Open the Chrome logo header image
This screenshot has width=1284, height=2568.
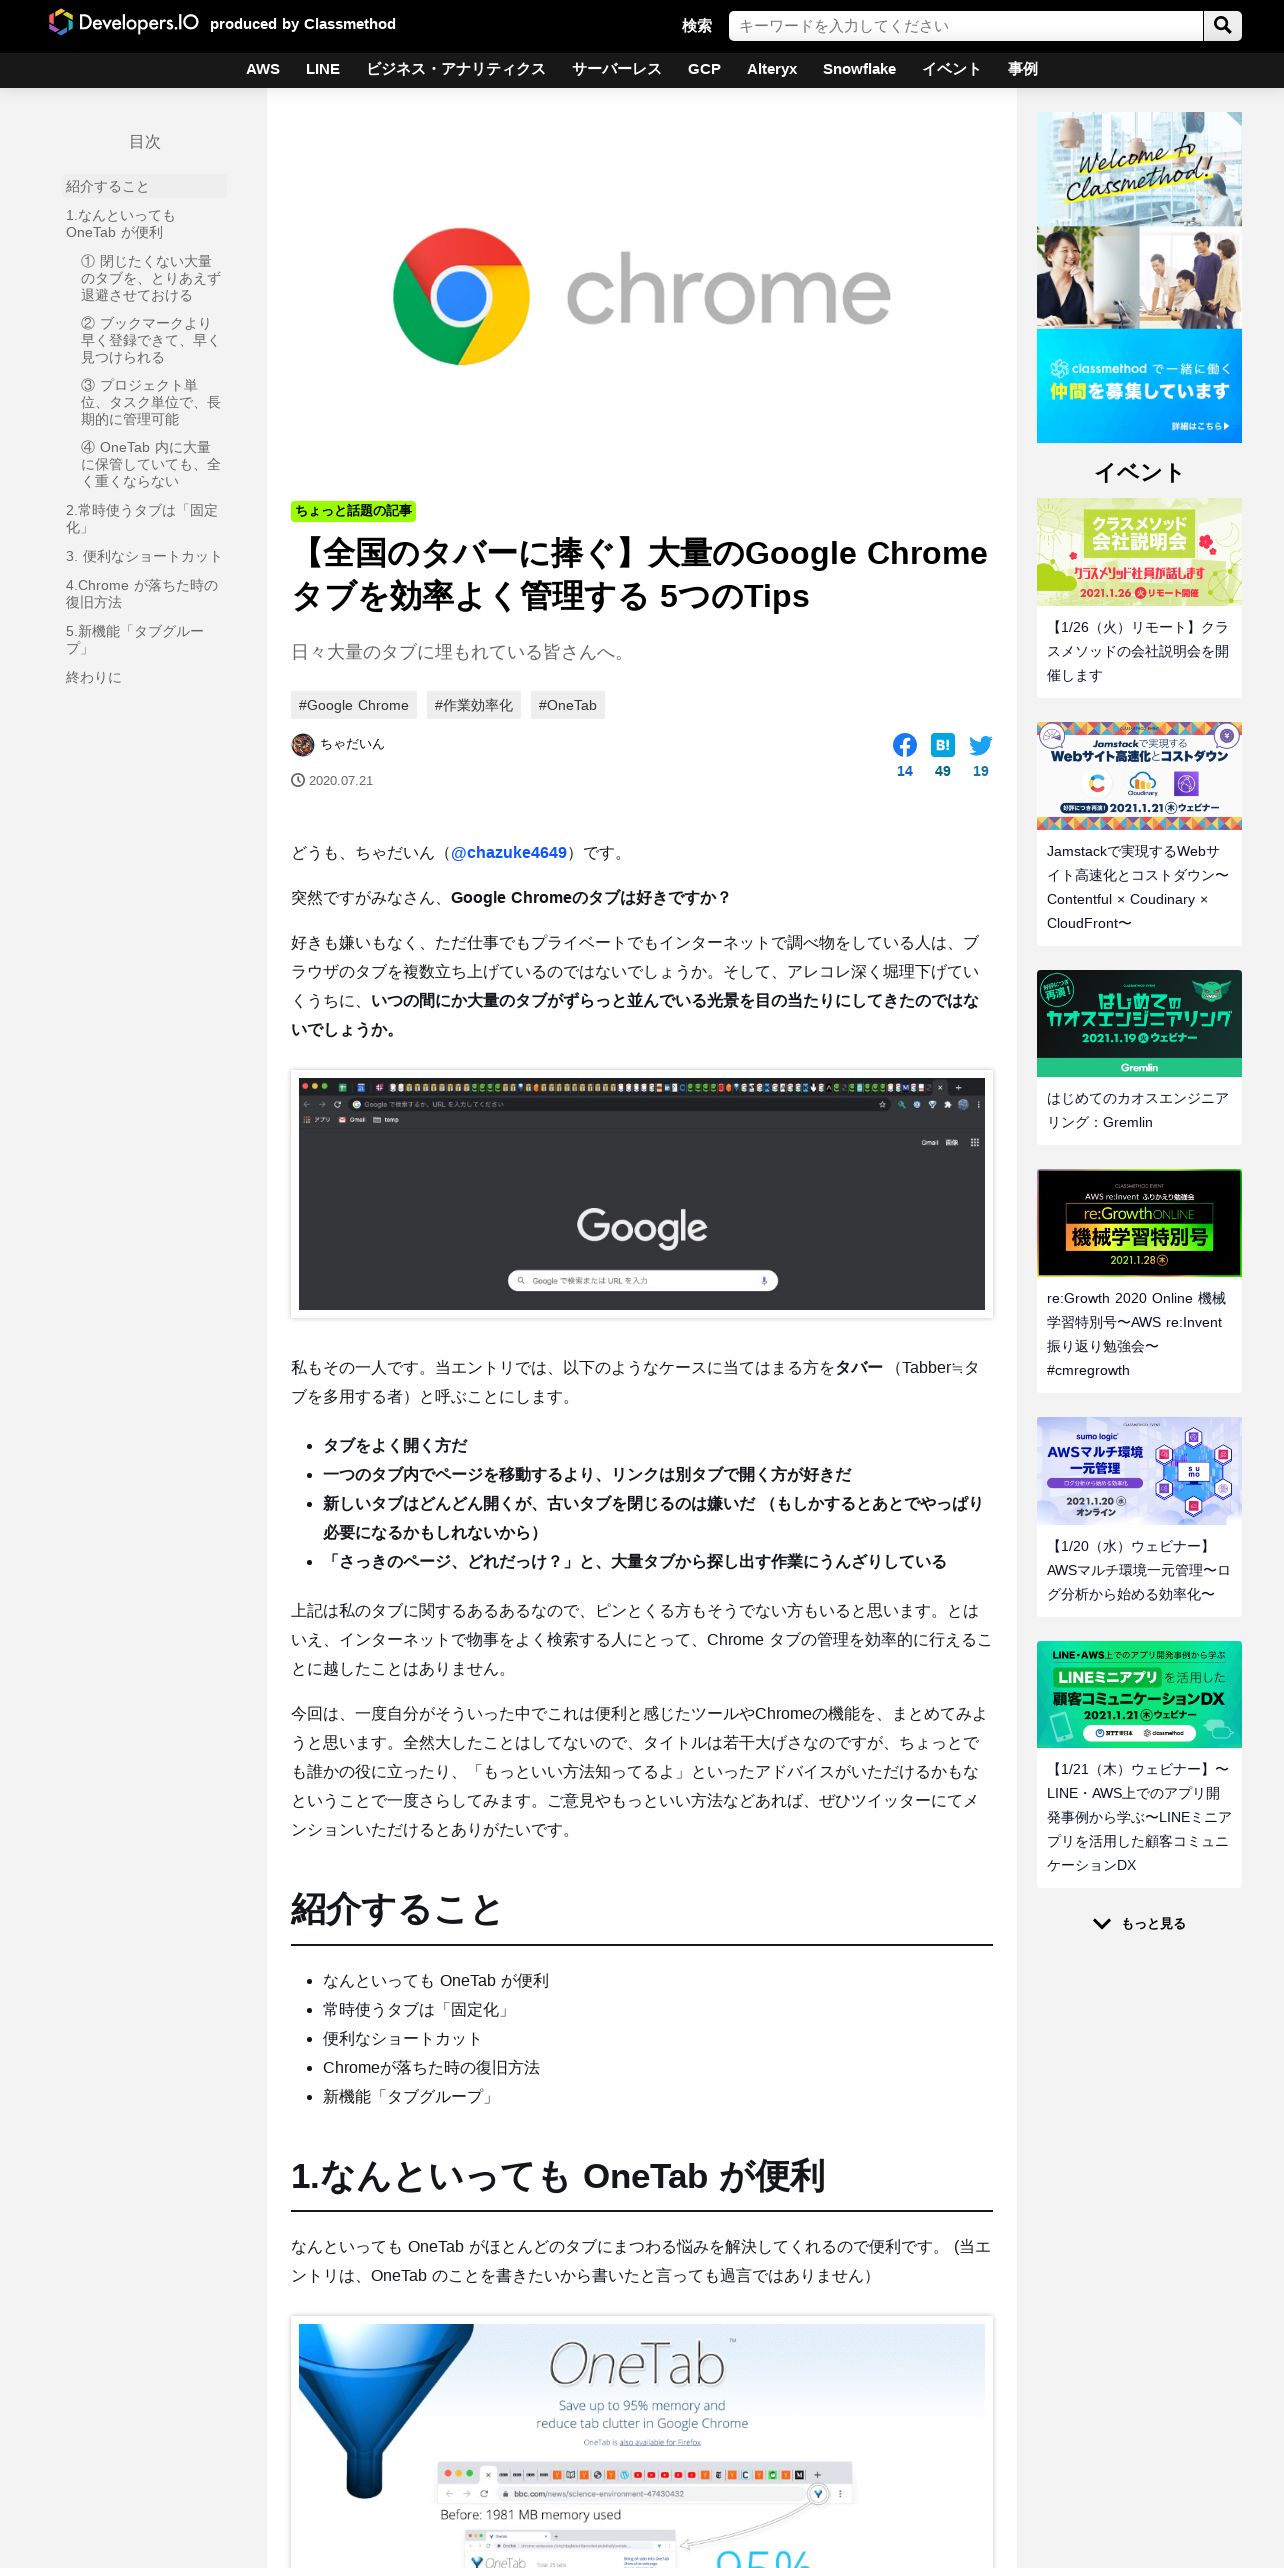pyautogui.click(x=642, y=295)
